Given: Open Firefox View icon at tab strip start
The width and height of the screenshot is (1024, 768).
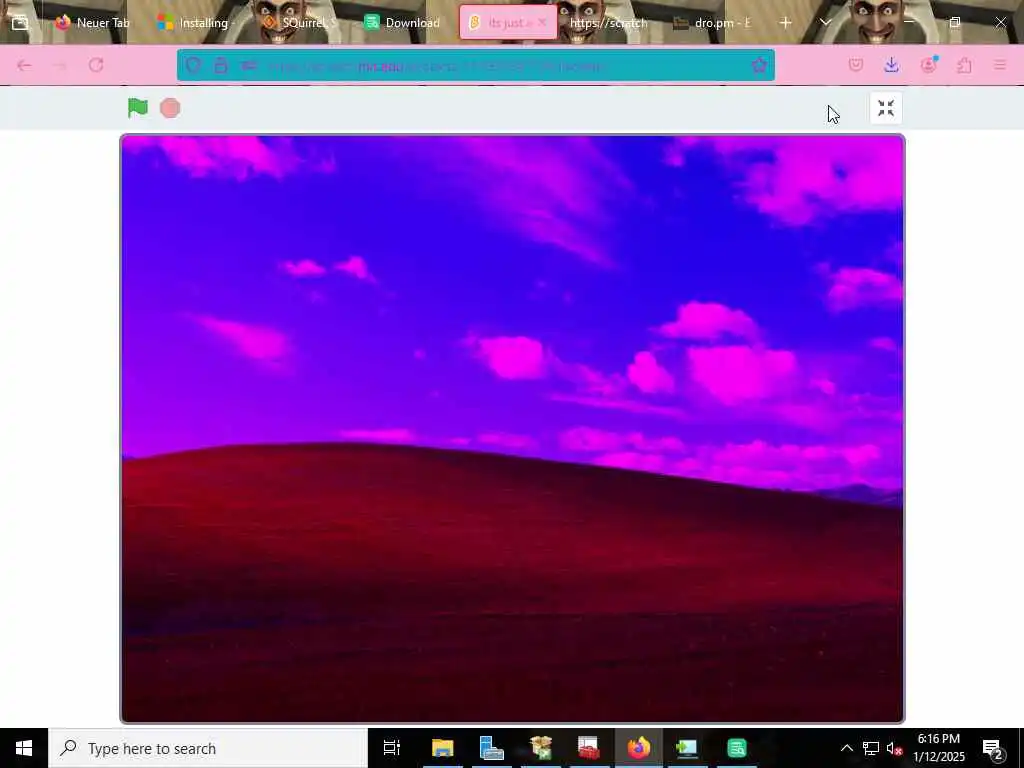Looking at the screenshot, I should click(20, 23).
